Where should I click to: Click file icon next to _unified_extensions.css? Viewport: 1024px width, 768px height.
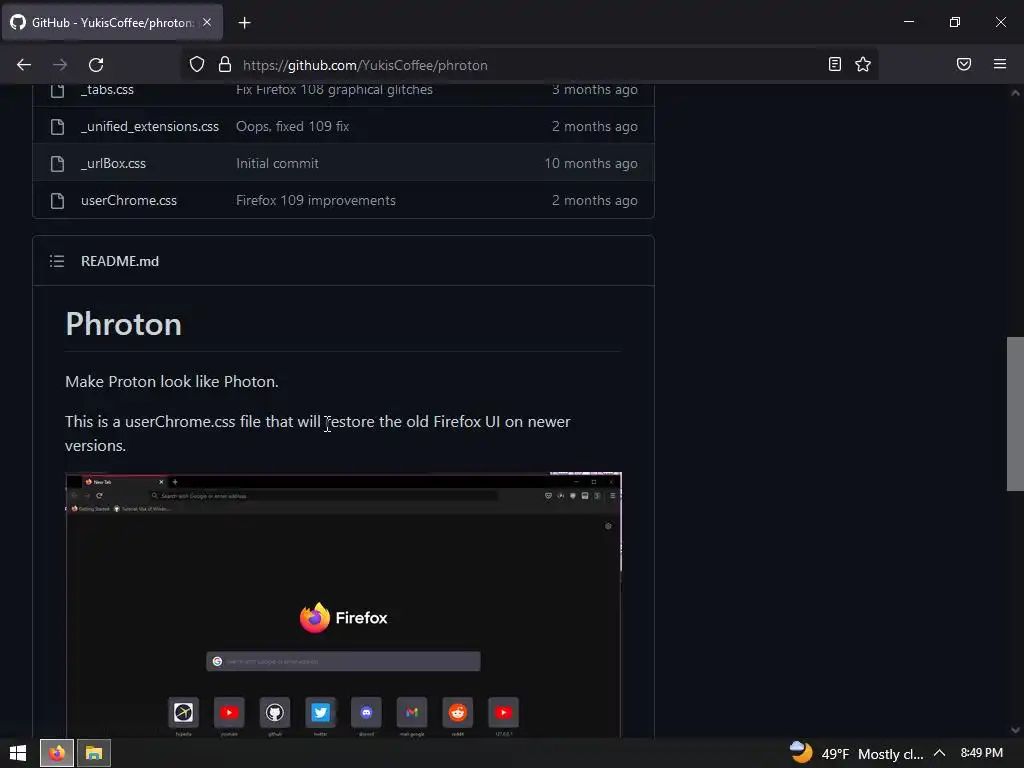coord(57,127)
